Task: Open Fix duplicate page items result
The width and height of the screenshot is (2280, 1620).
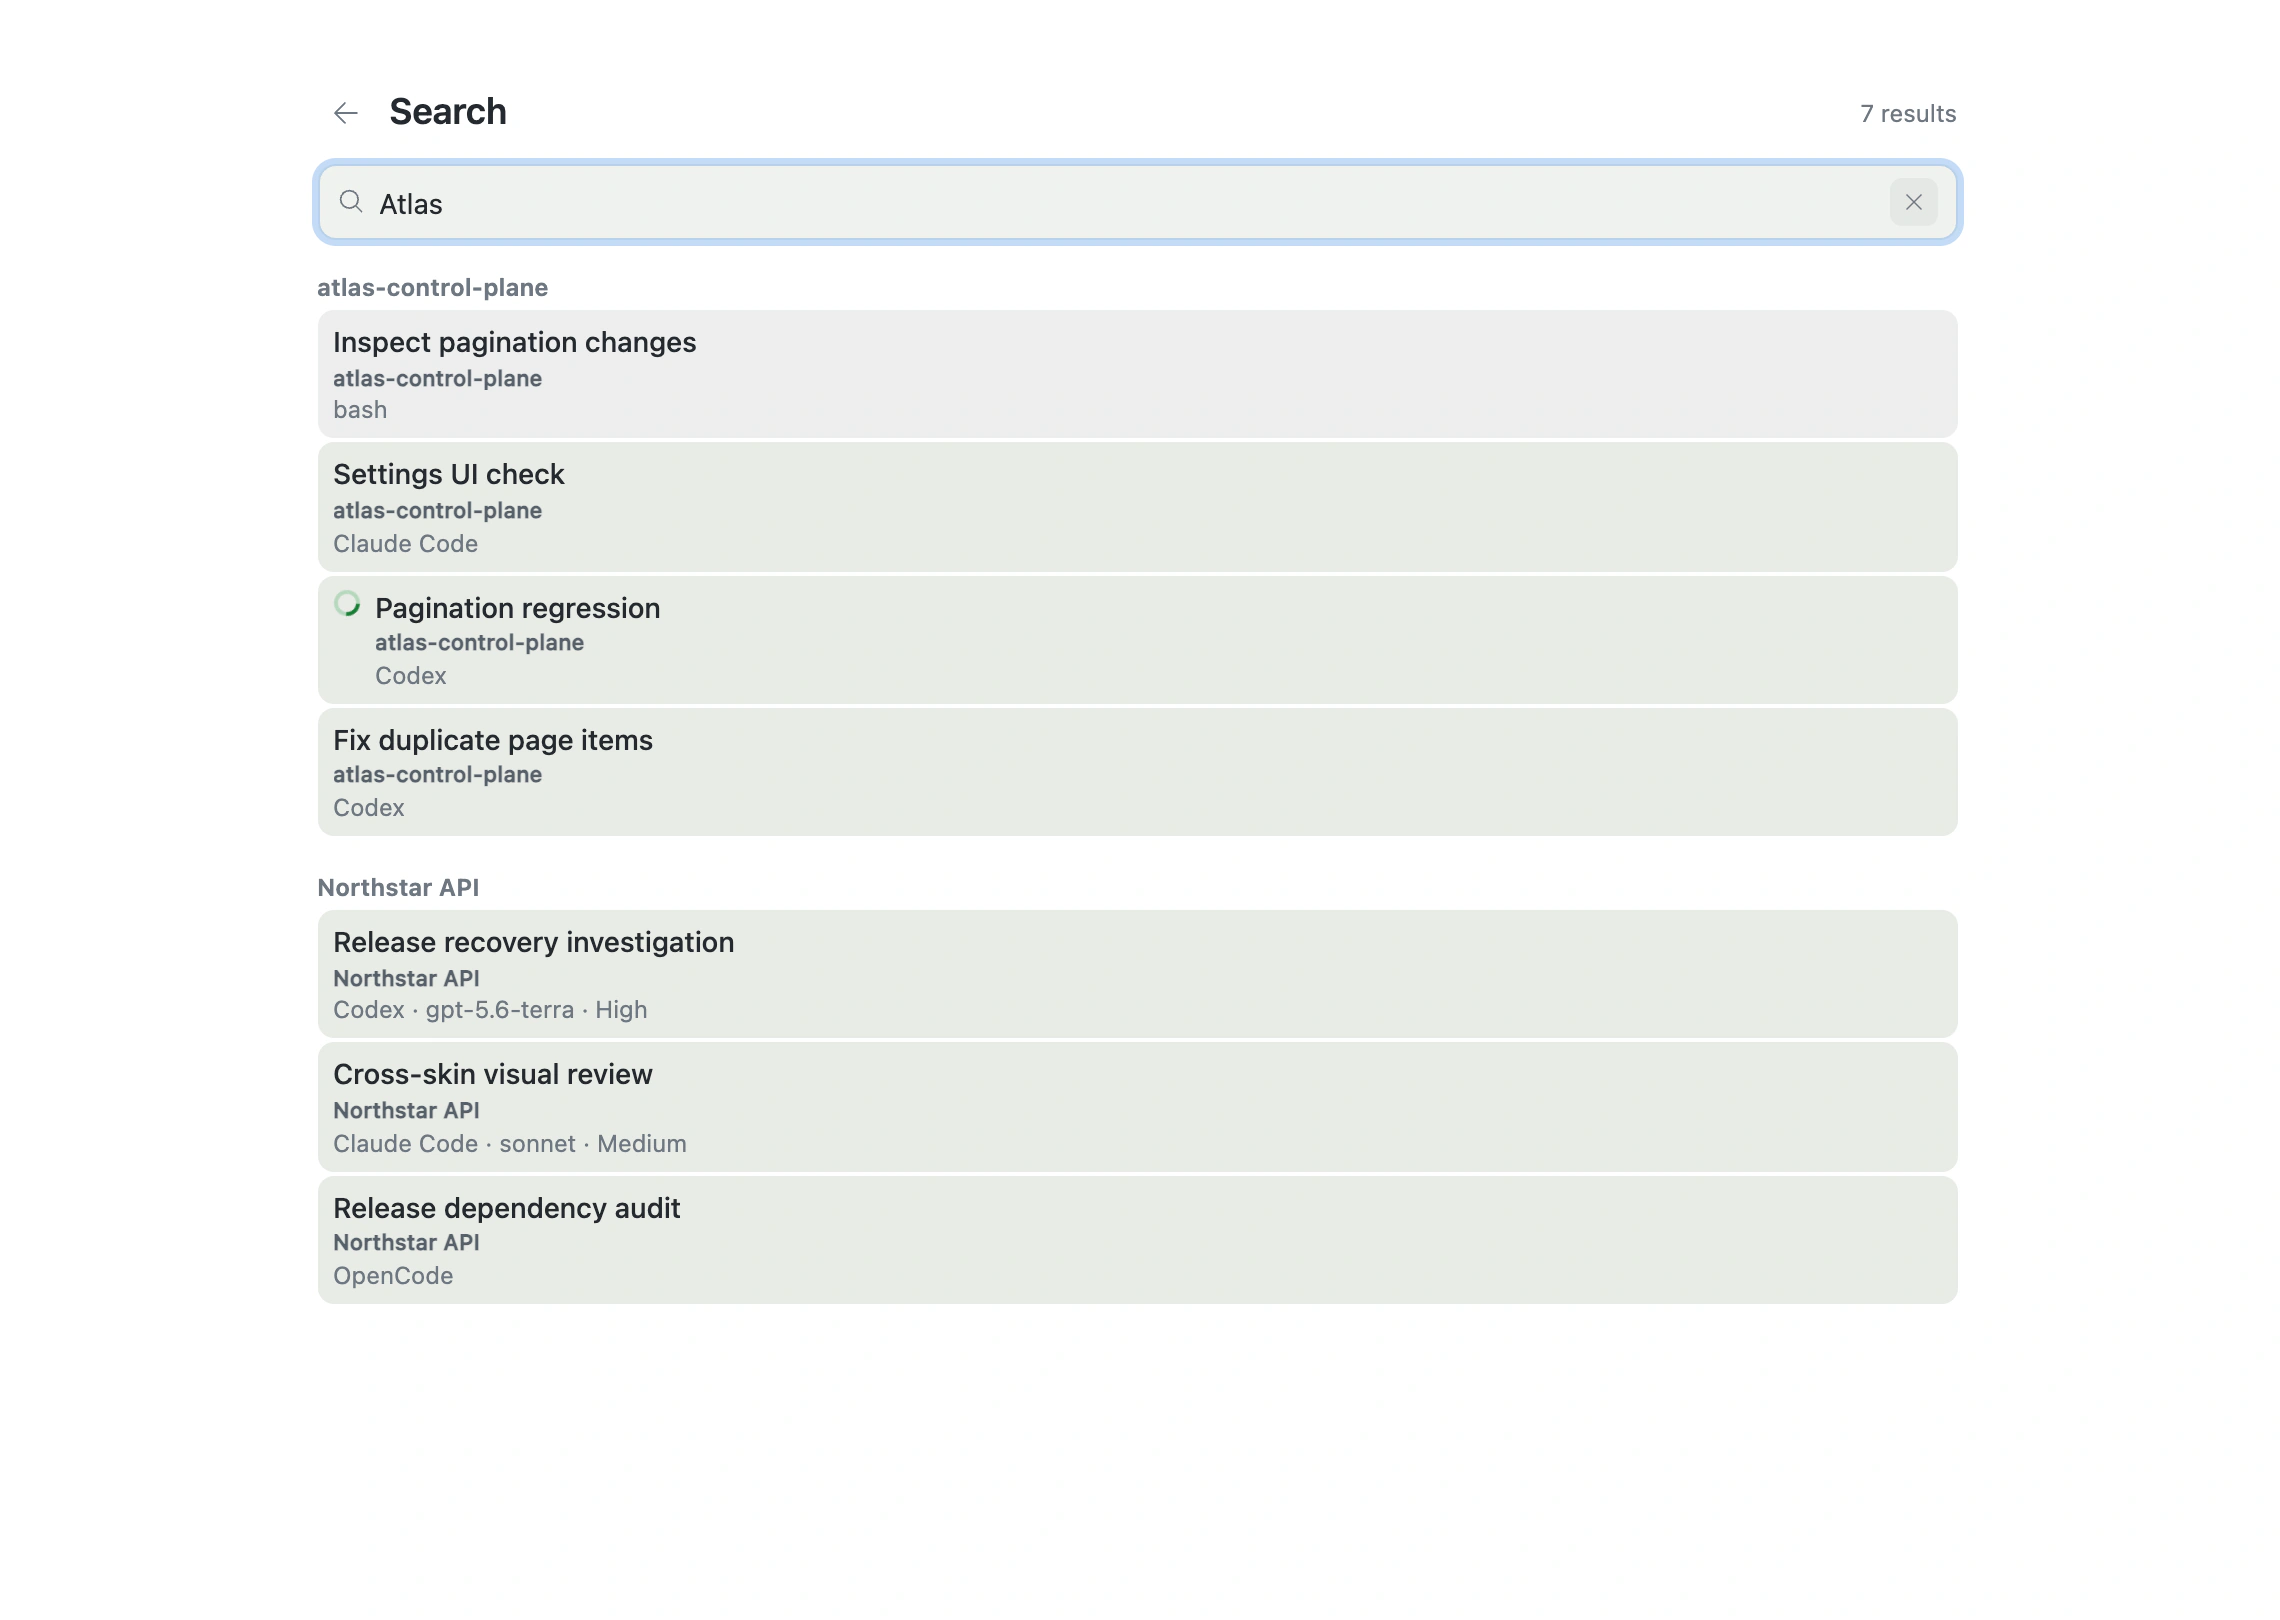Action: 1137,772
